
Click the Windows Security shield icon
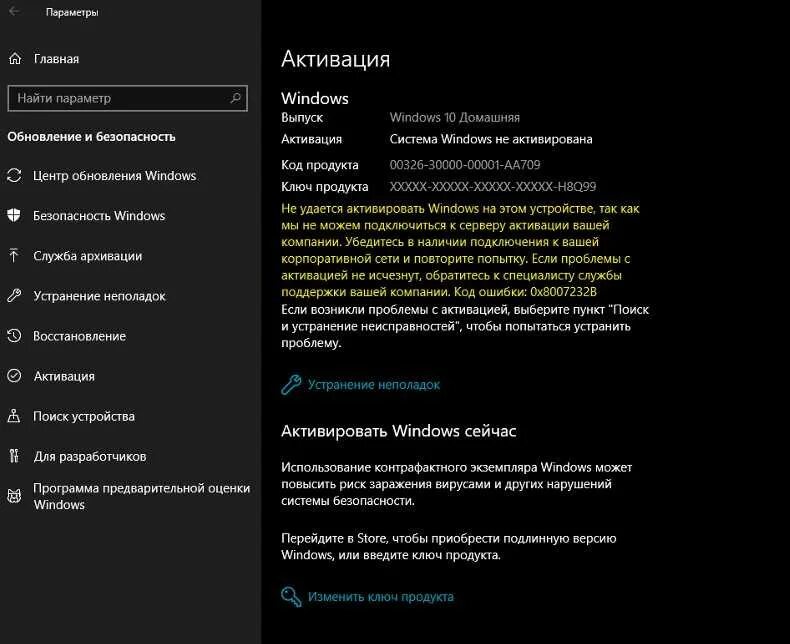14,216
